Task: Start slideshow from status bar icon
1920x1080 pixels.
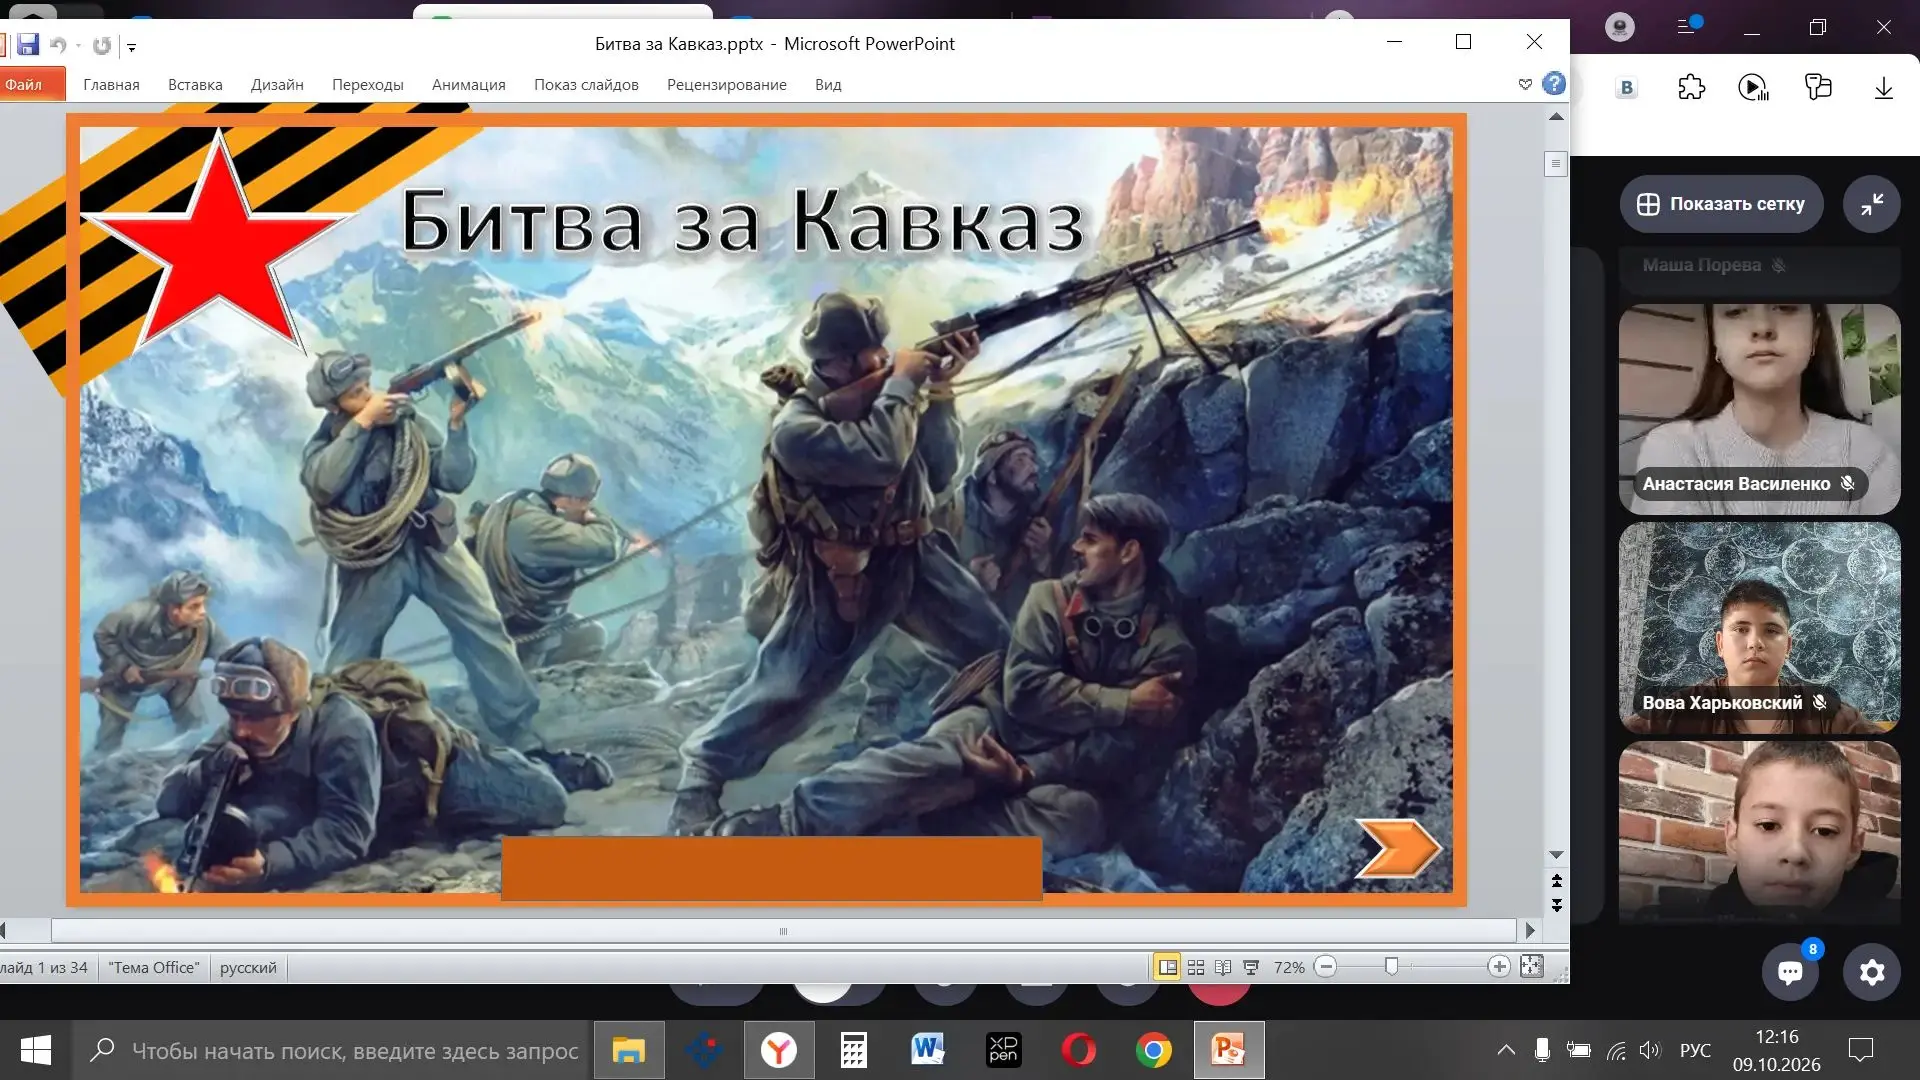Action: point(1250,967)
